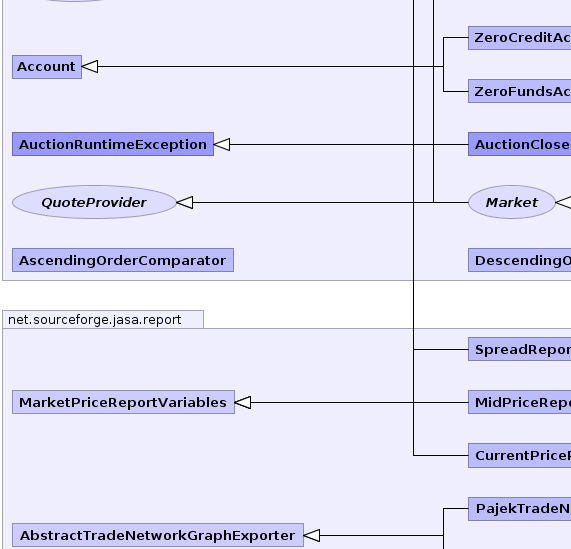This screenshot has height=549, width=571.
Task: Click the ZeroFundsAc class node
Action: [x=520, y=91]
